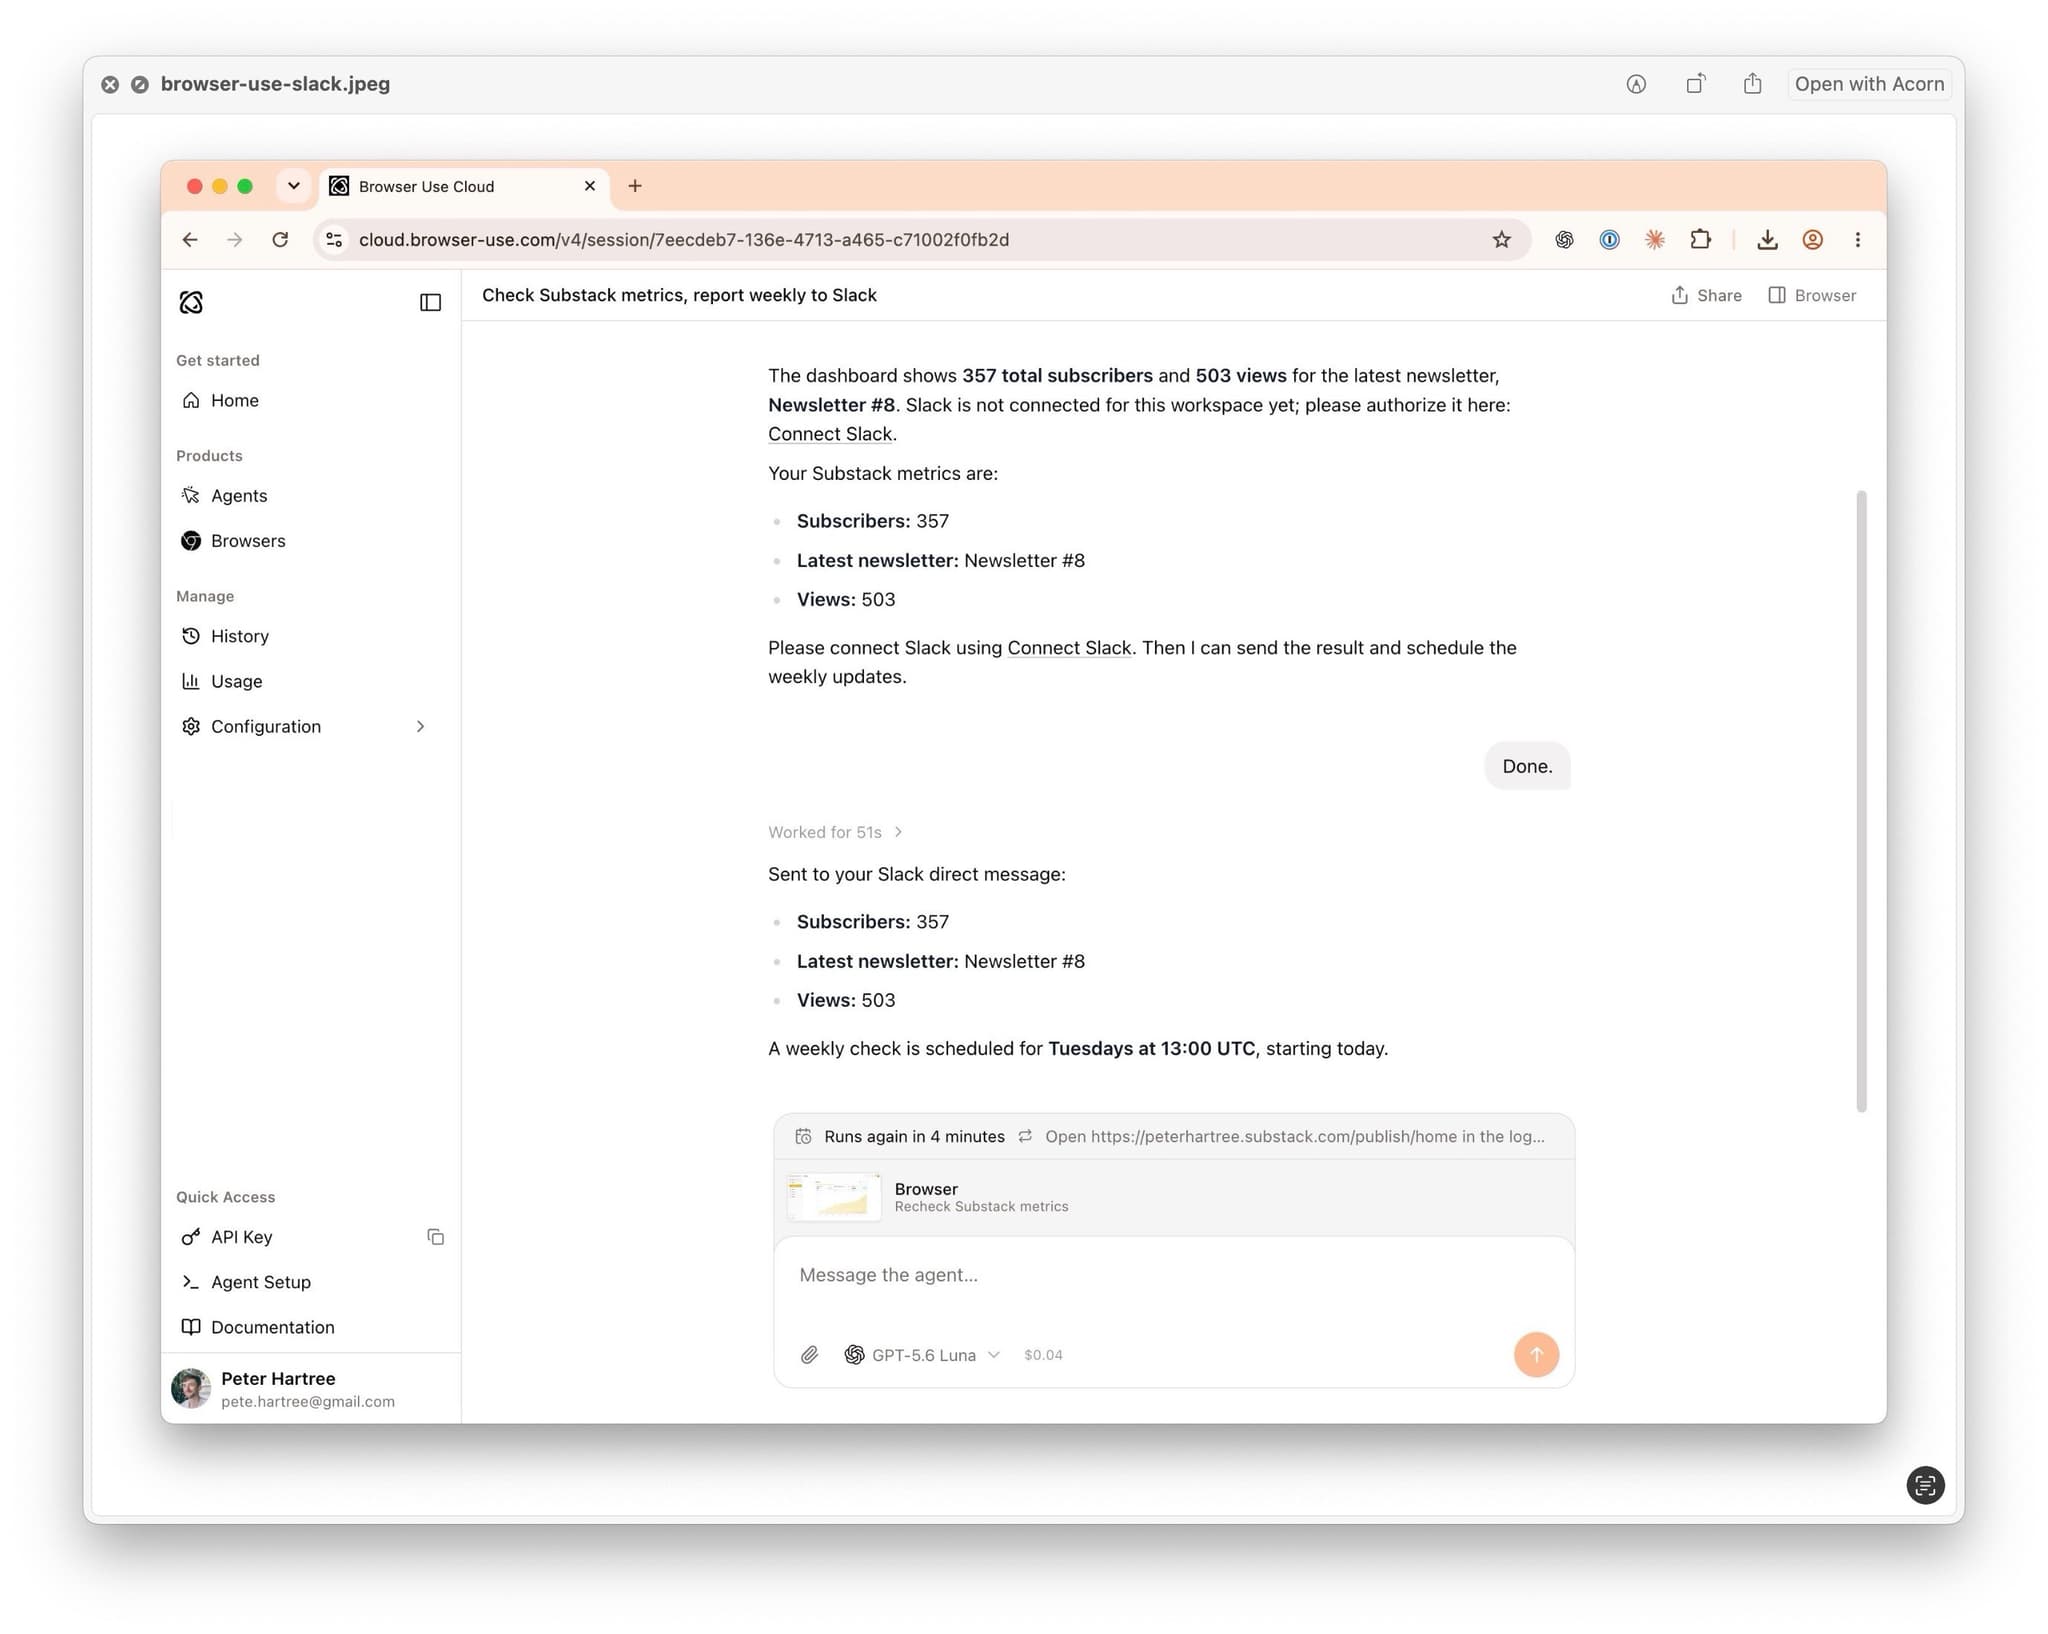Open the Browsers section
The image size is (2048, 1634).
point(248,541)
